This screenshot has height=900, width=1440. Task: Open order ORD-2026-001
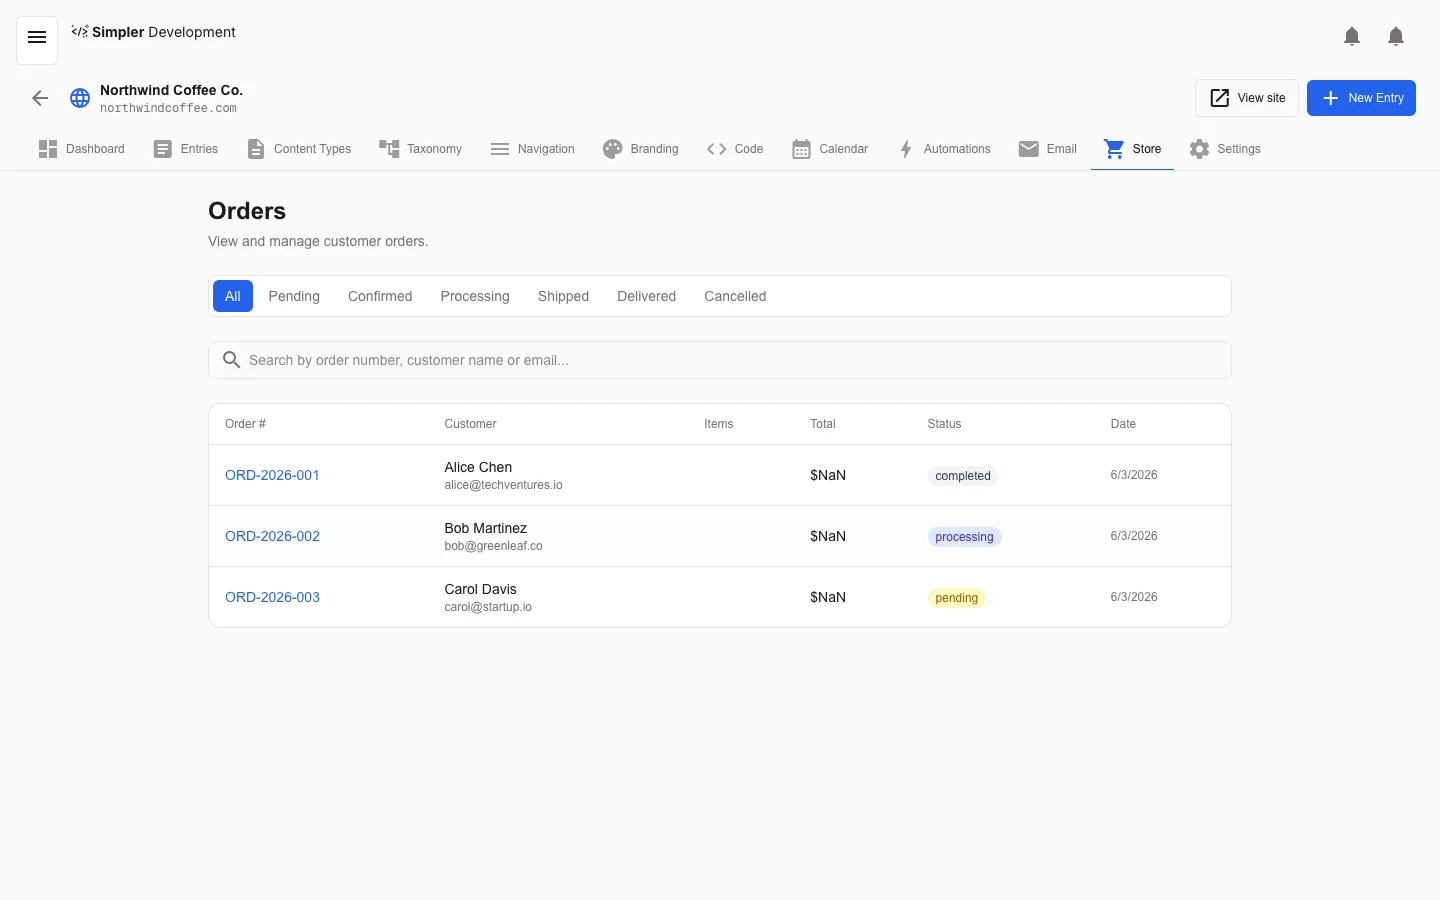tap(272, 475)
